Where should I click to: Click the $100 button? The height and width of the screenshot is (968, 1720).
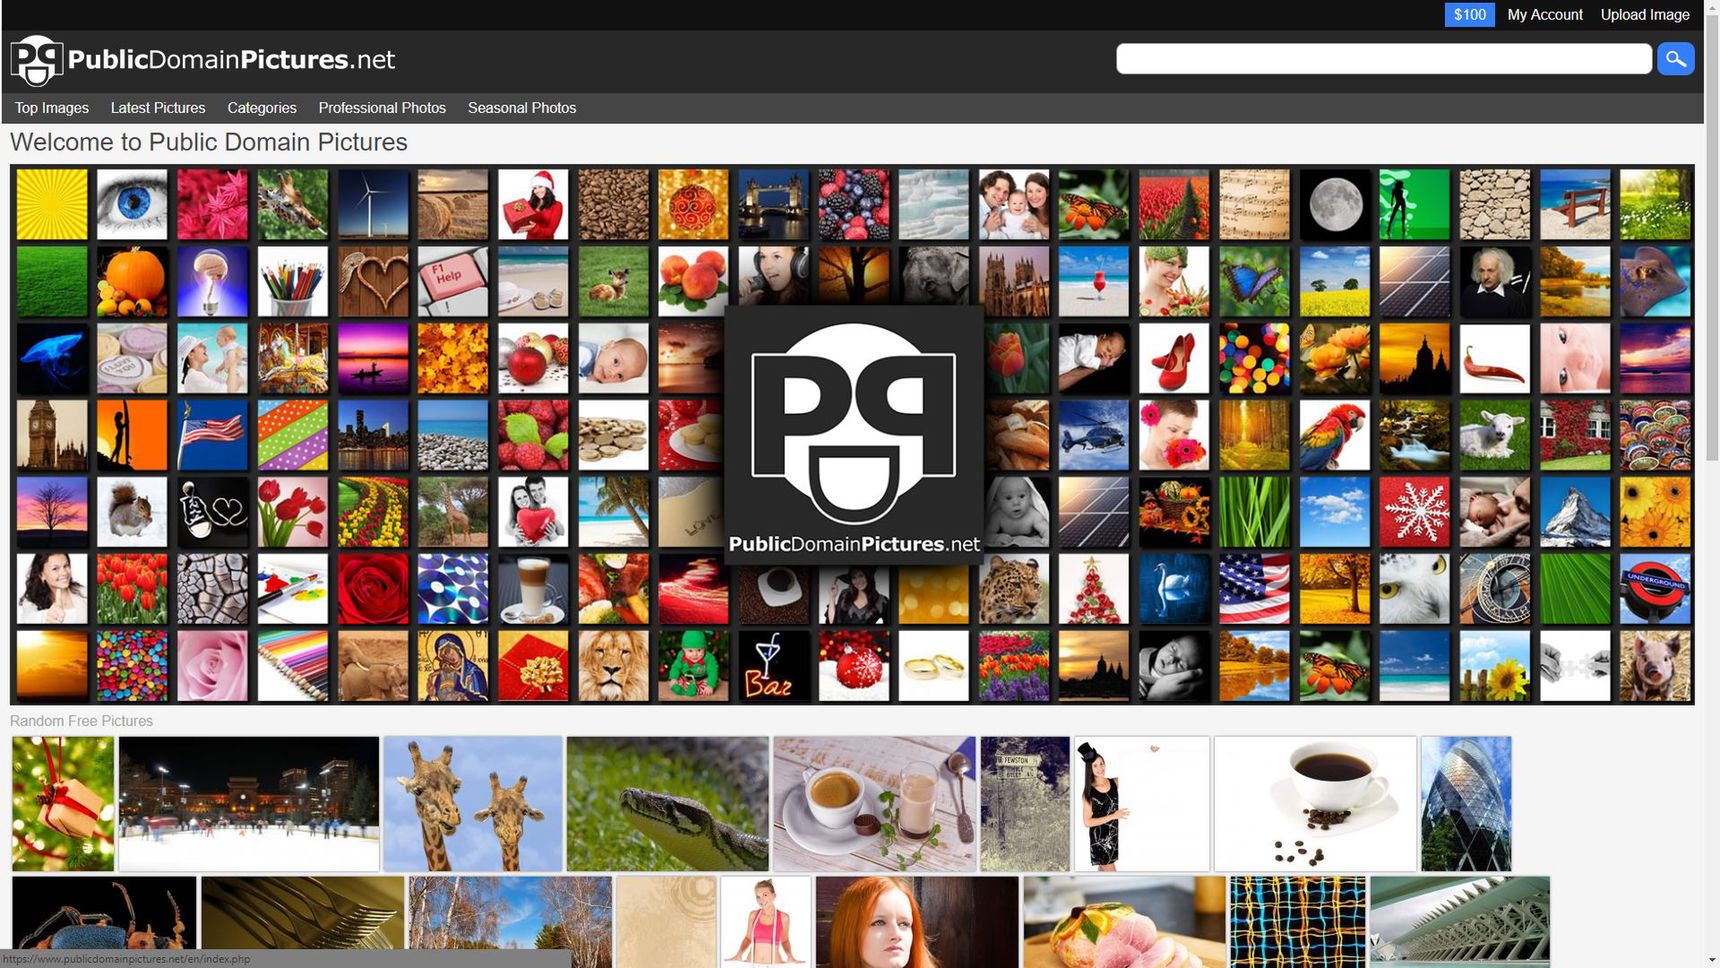pyautogui.click(x=1469, y=15)
